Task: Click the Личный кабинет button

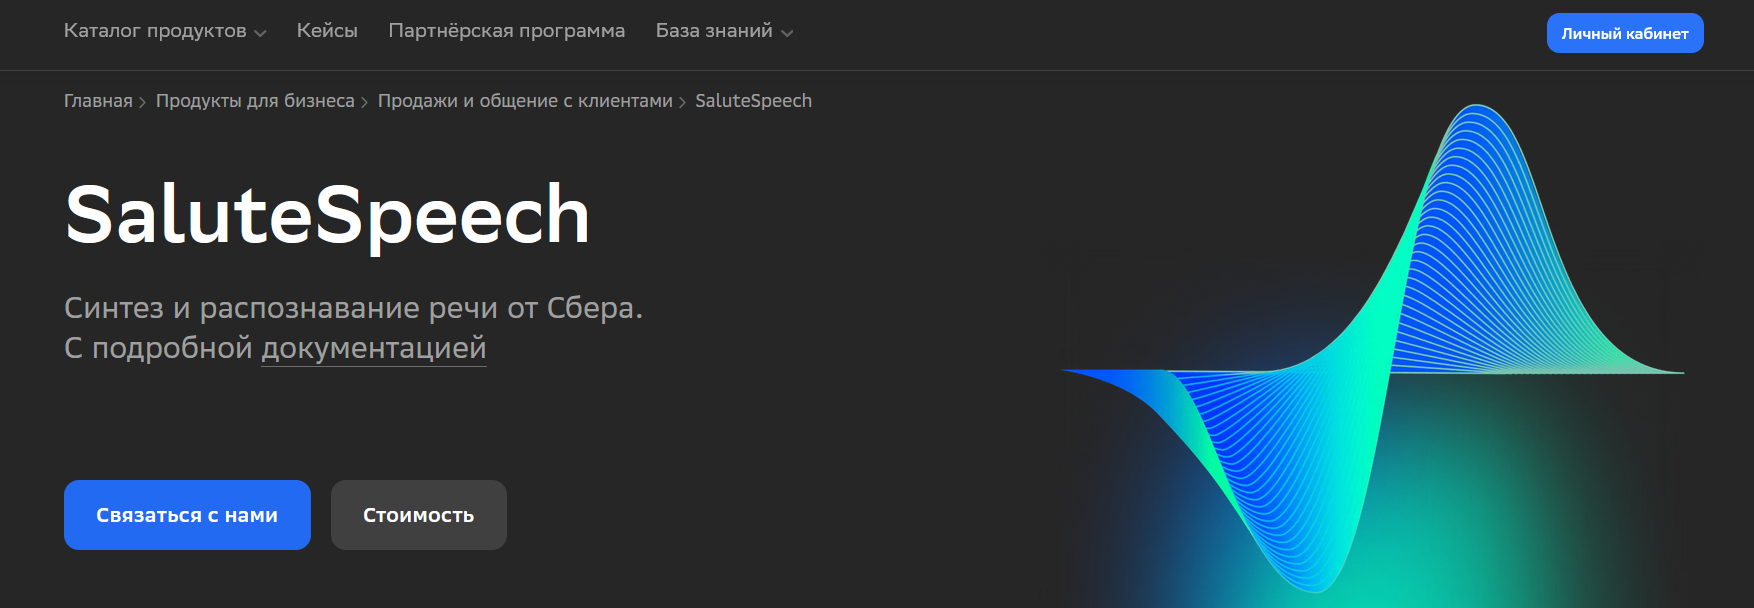Action: [1625, 33]
